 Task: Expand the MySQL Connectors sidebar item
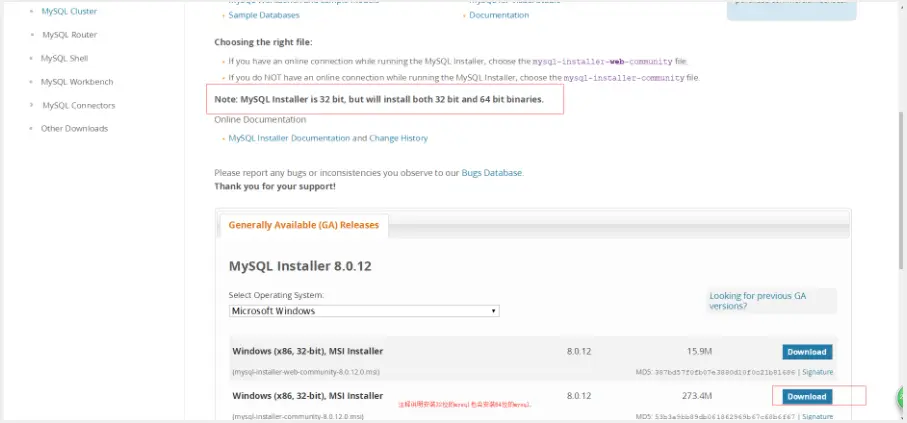click(x=79, y=105)
